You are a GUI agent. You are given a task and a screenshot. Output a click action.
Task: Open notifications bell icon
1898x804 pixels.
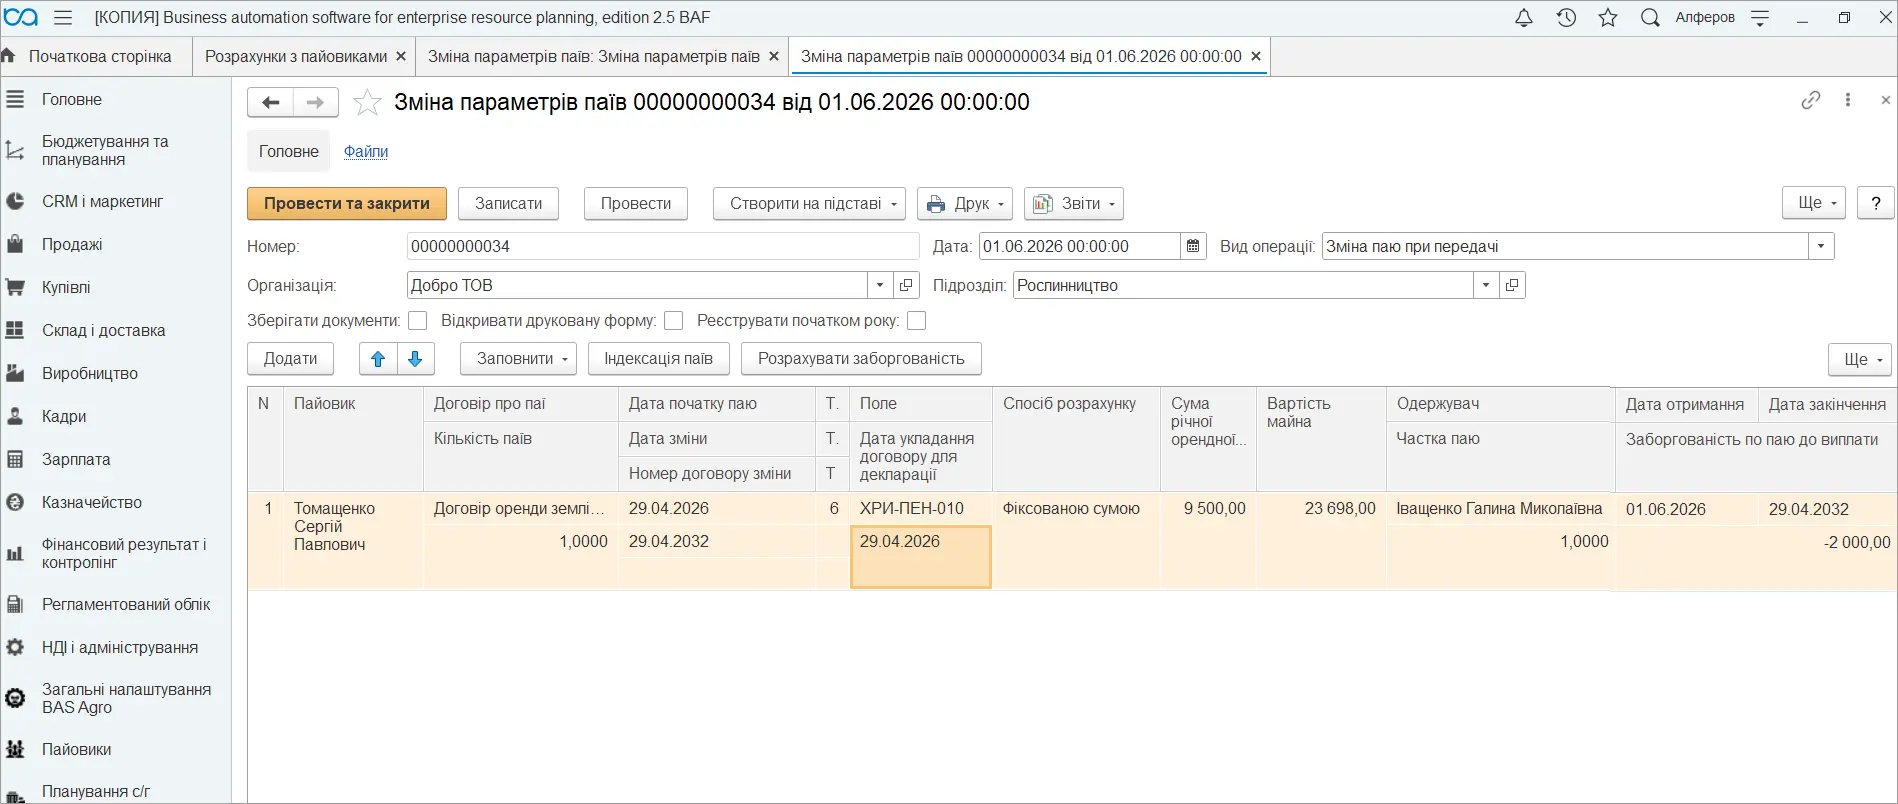click(x=1523, y=18)
